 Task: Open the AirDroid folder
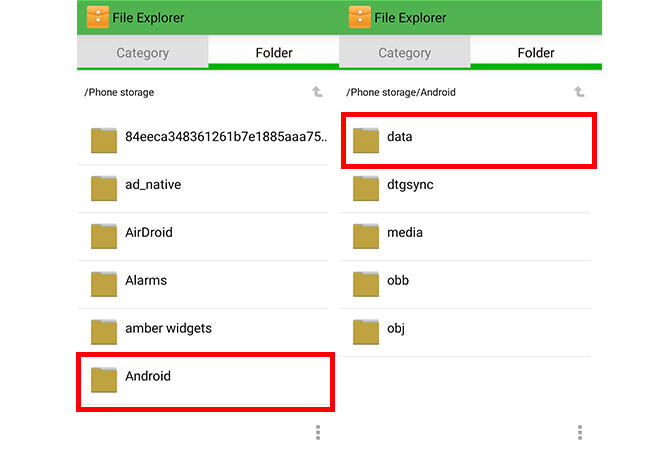coord(203,237)
